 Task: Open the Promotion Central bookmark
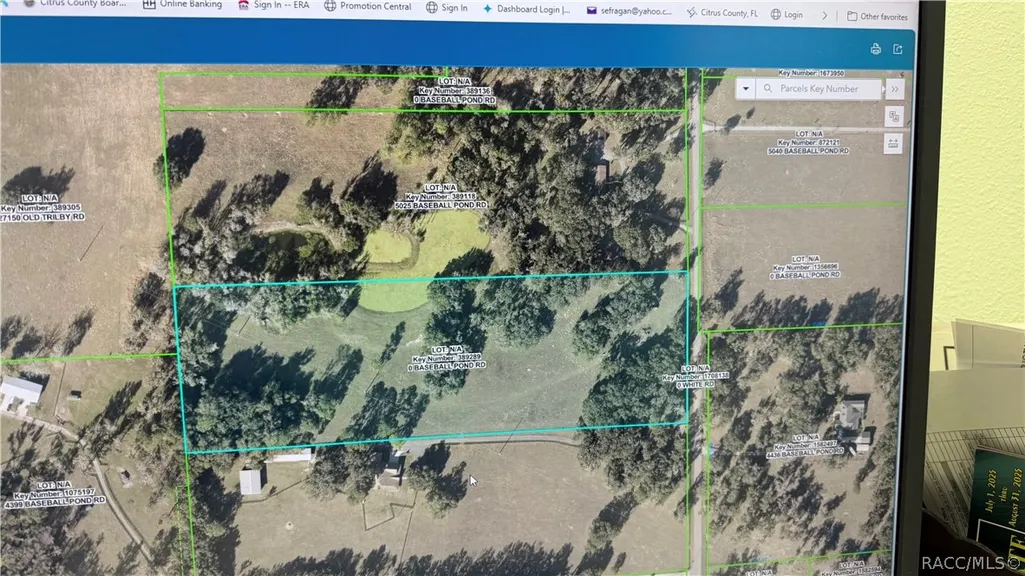(x=367, y=6)
